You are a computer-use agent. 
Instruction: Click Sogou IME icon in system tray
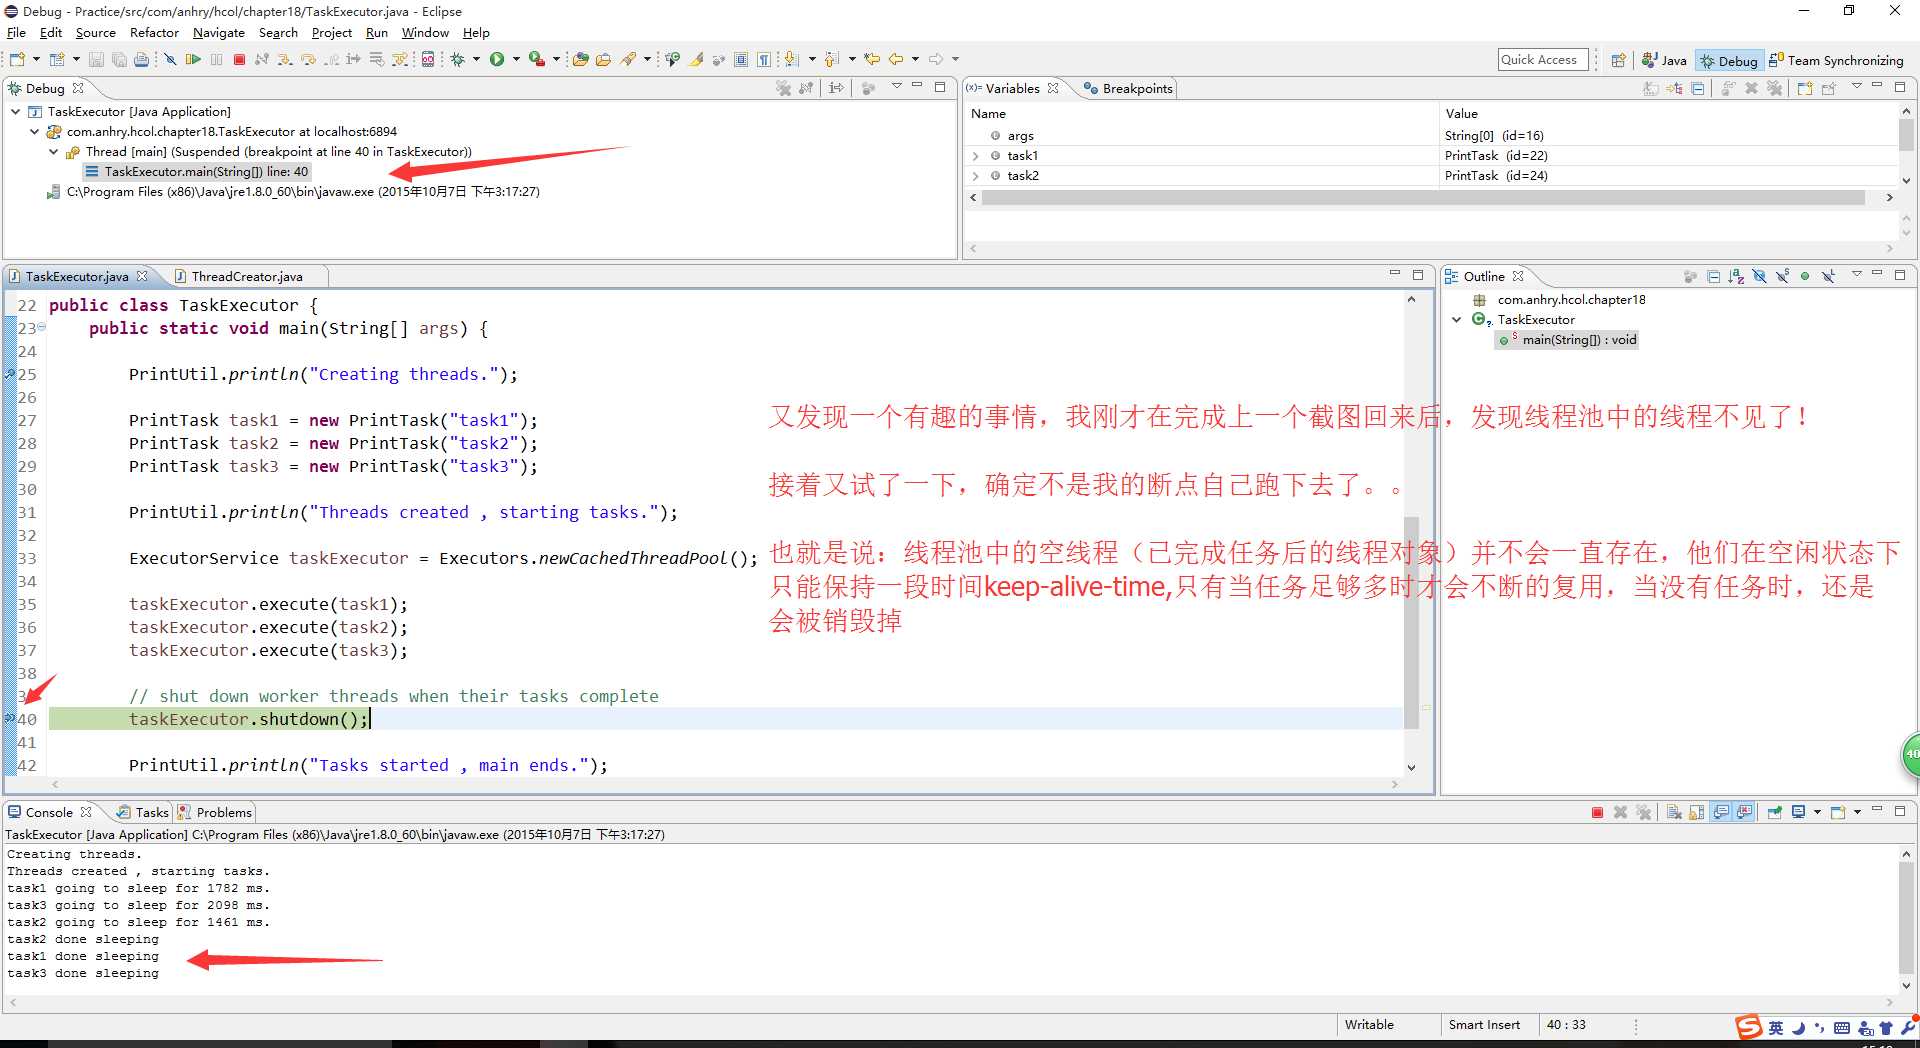click(1748, 1027)
